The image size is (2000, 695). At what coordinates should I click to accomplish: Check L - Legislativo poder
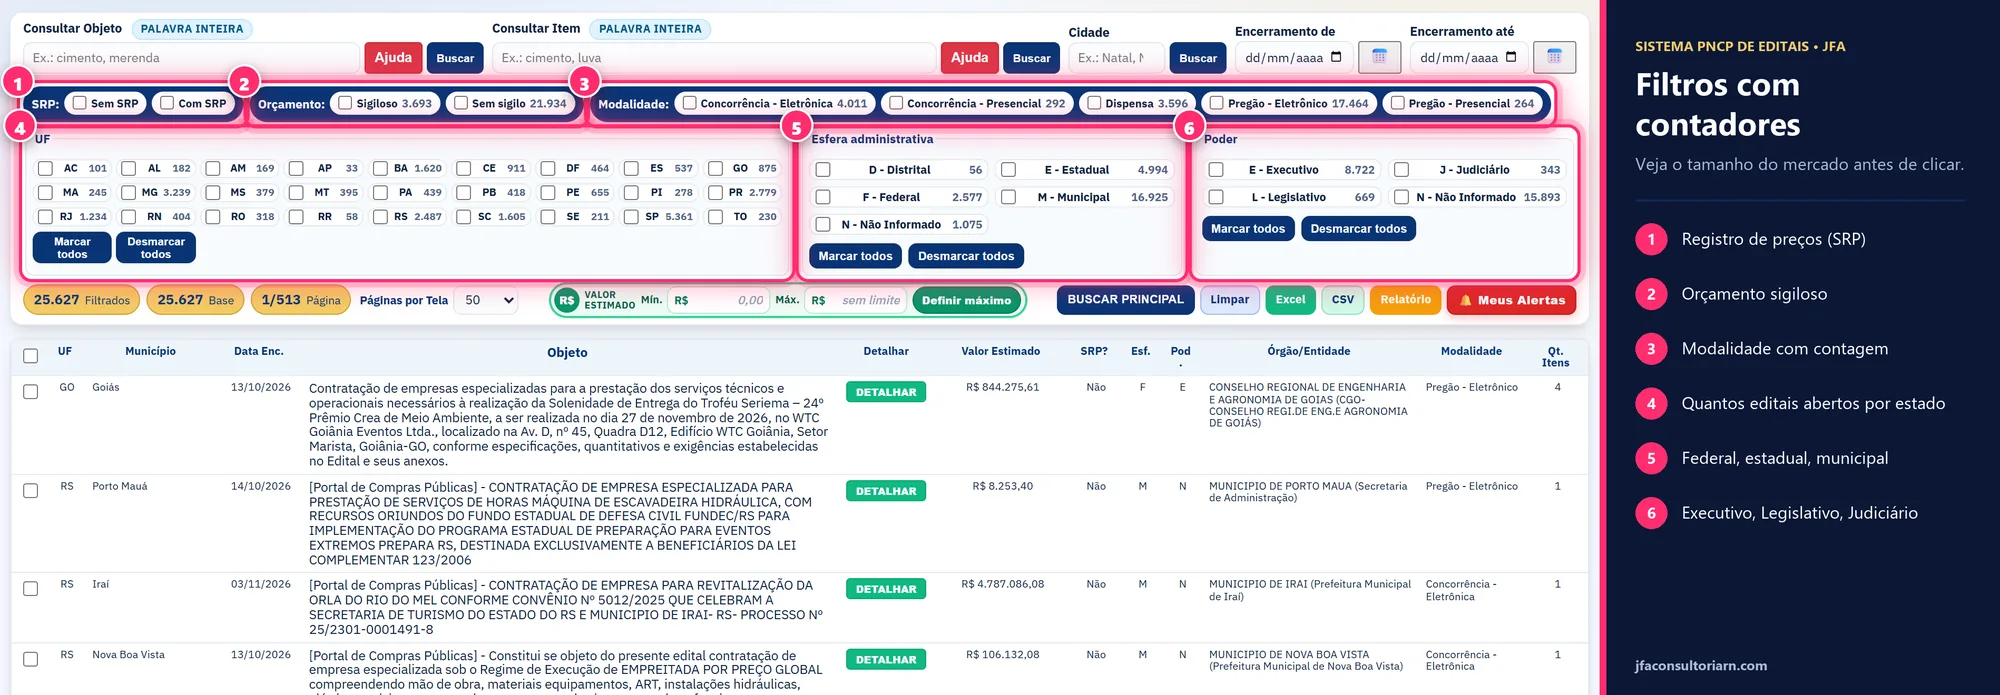1216,197
